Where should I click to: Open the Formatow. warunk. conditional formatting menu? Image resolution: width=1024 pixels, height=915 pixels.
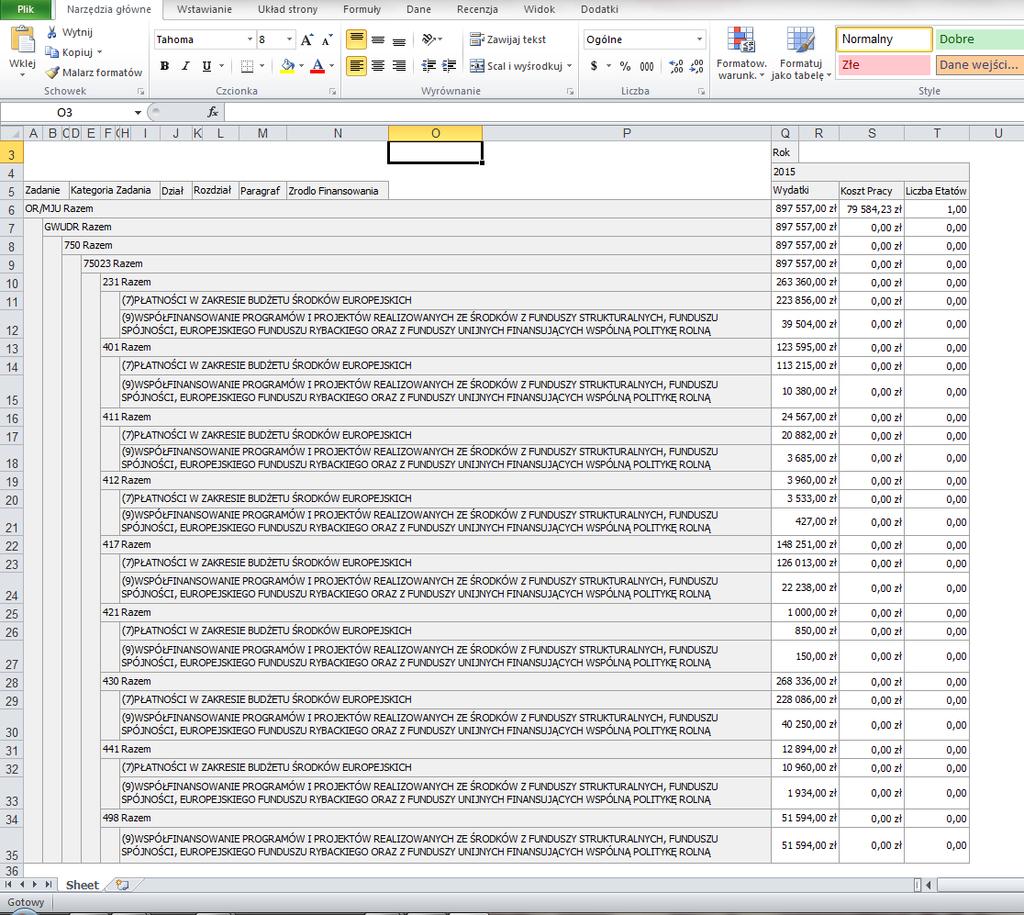741,53
